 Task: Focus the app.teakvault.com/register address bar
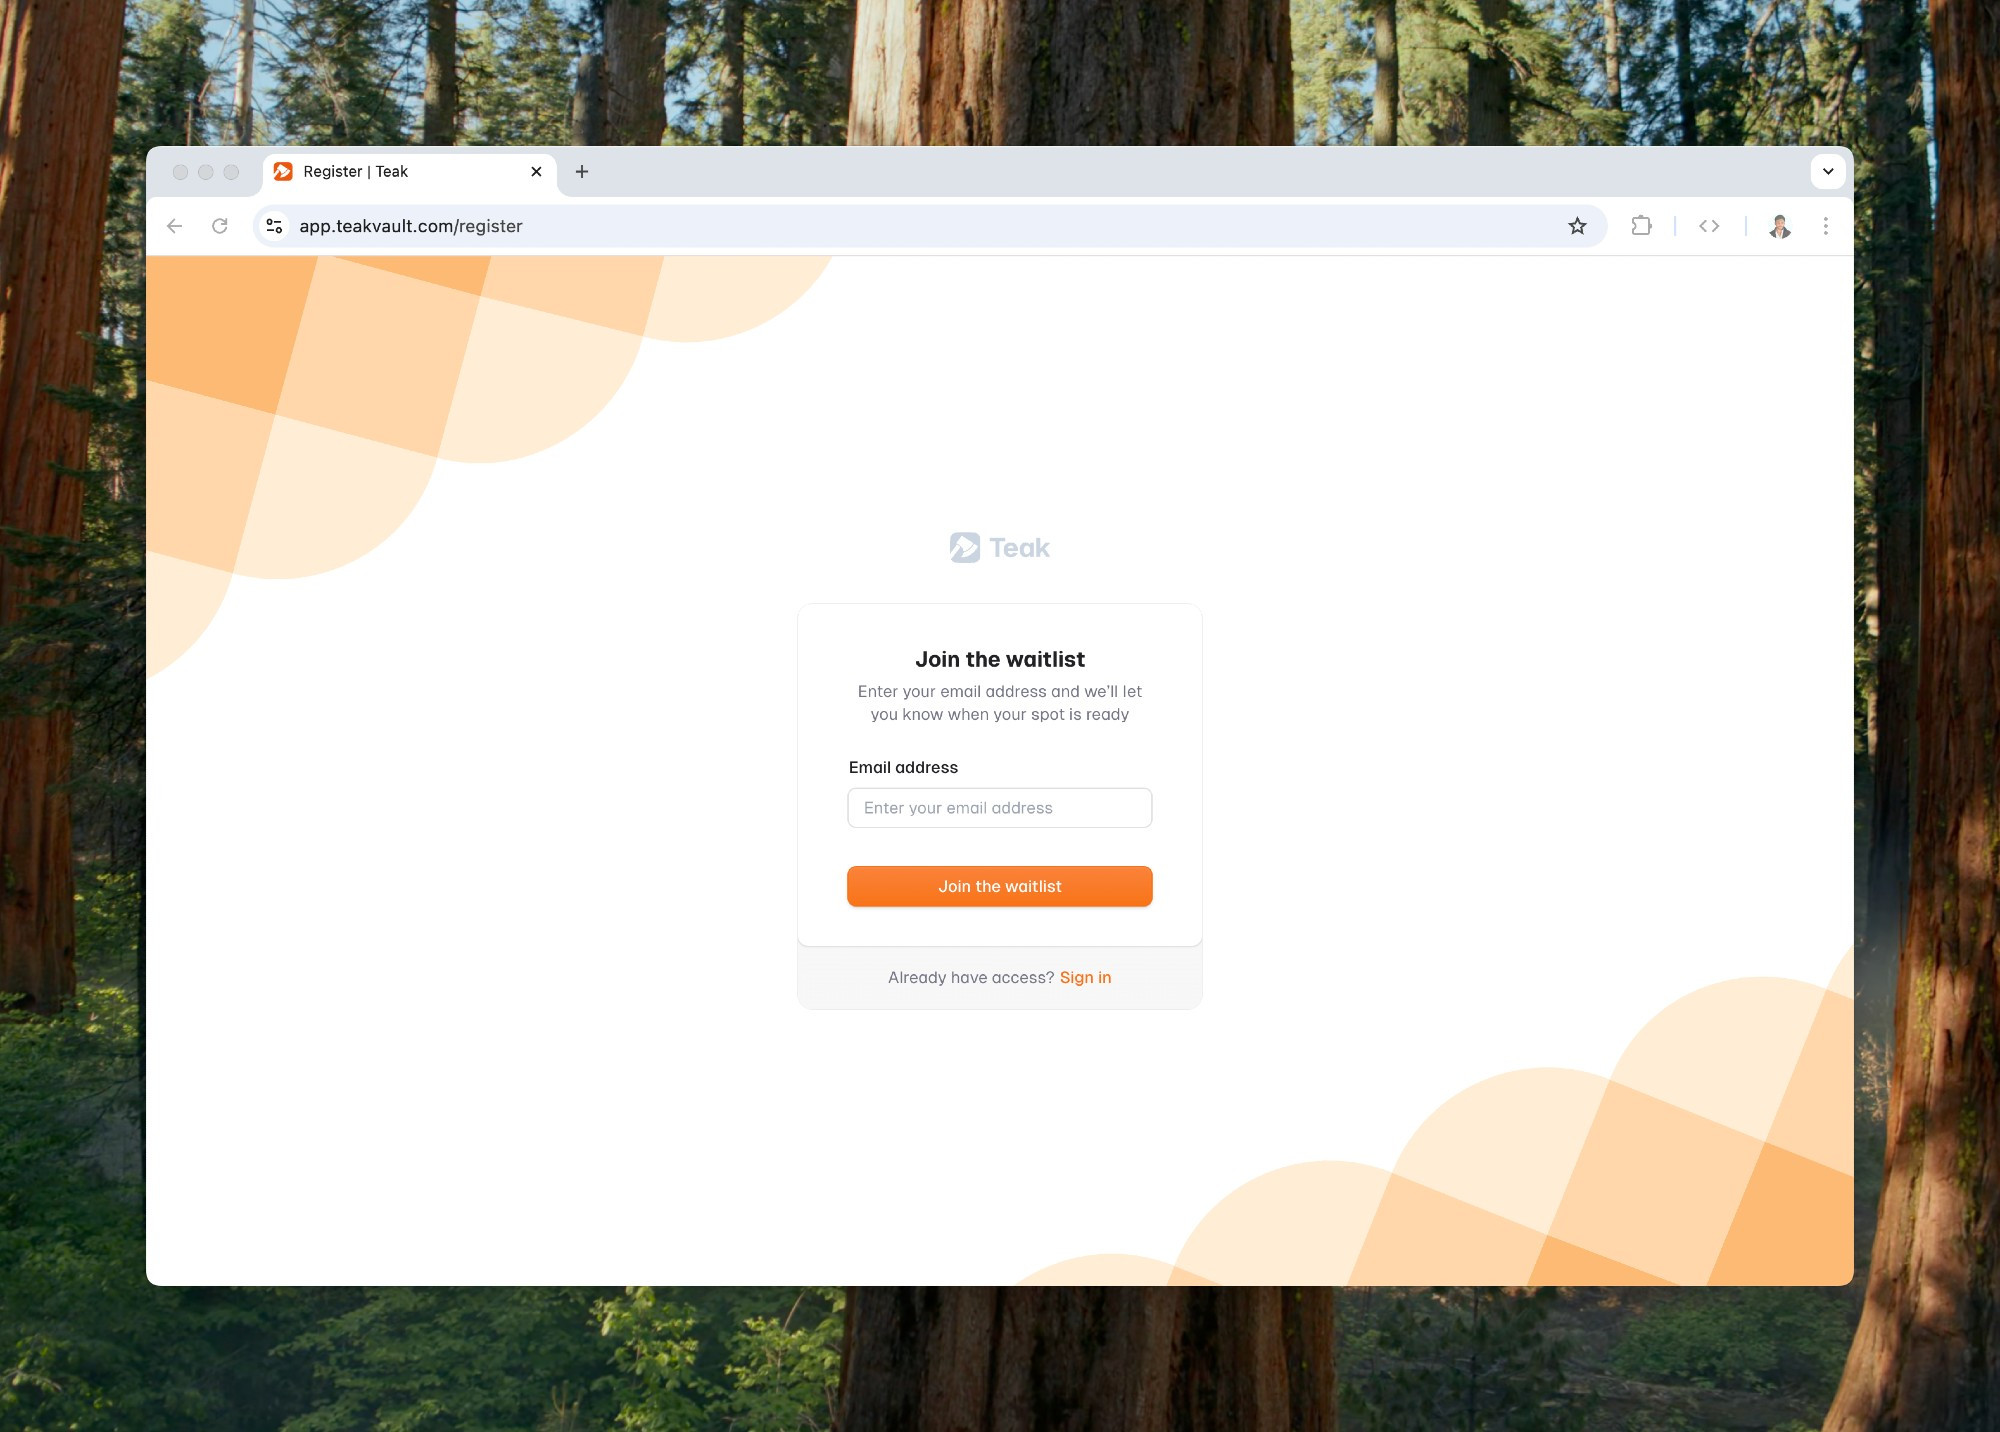click(x=920, y=226)
